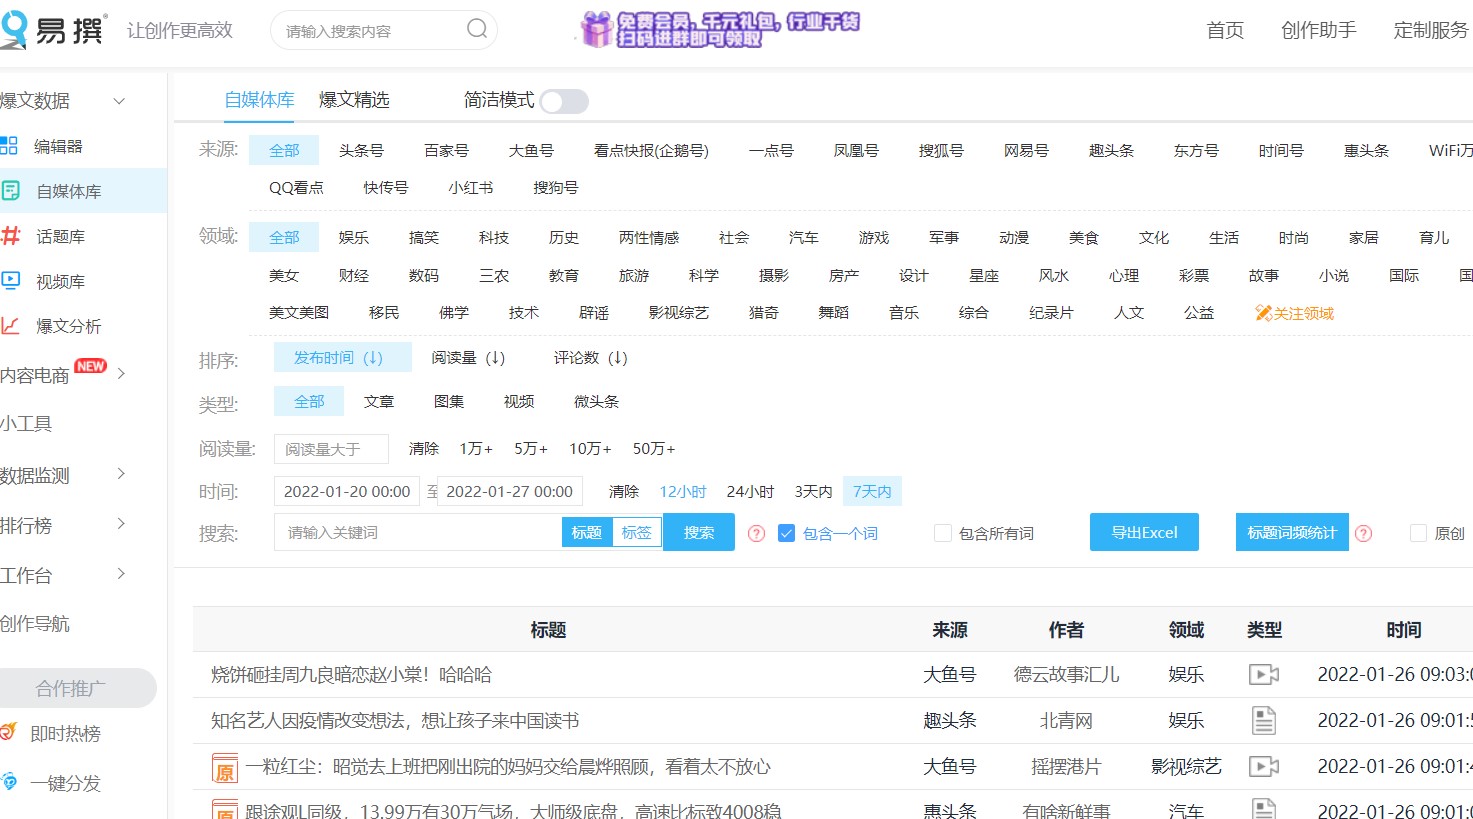Collapse the 爆文数据 section chevron
Image resolution: width=1473 pixels, height=819 pixels.
pos(120,101)
